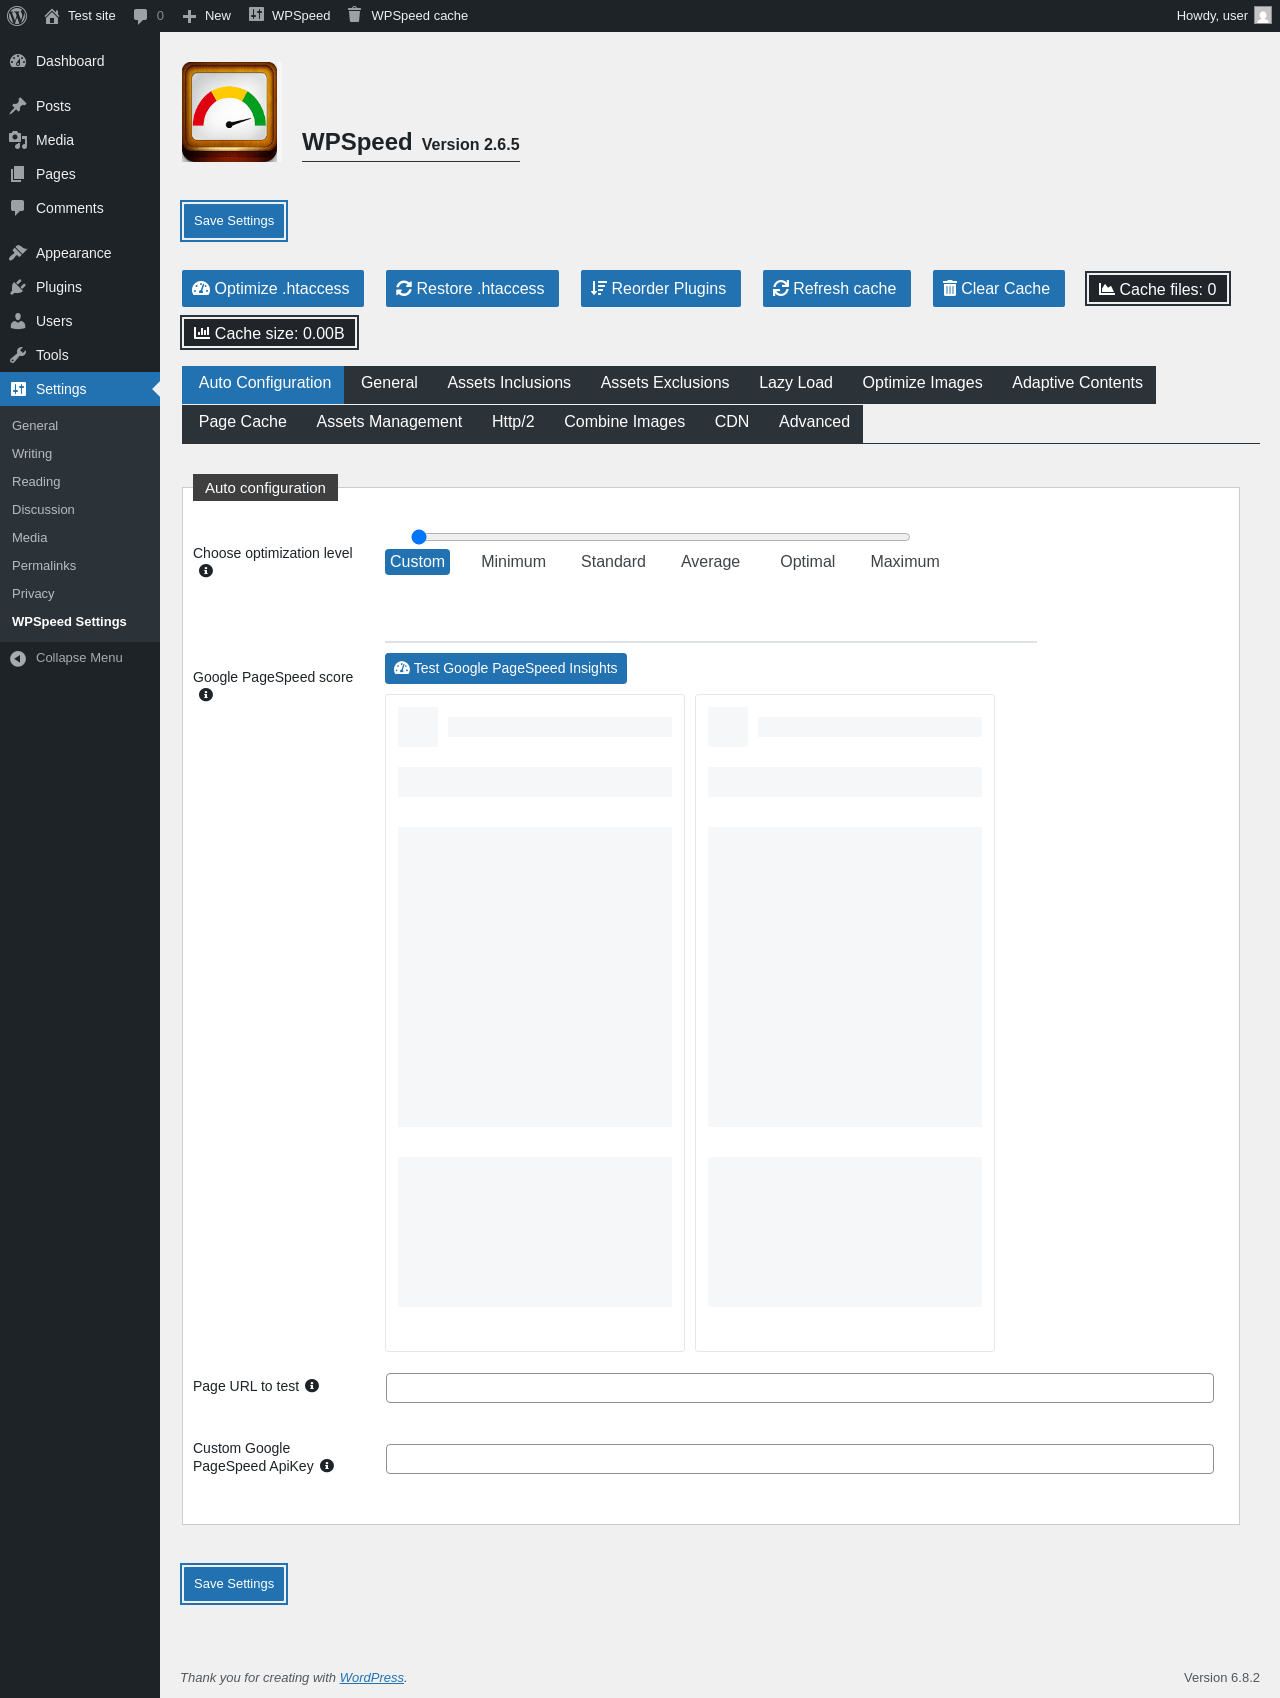Click the WordPress logo in admin bar
This screenshot has width=1280, height=1698.
point(17,16)
